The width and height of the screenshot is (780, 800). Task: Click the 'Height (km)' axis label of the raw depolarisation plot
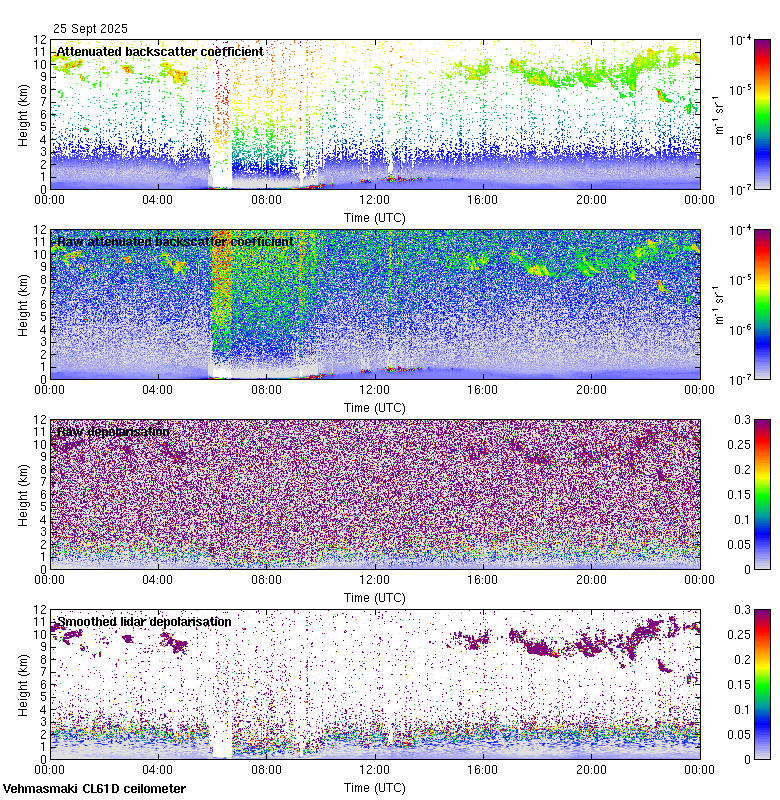point(23,495)
